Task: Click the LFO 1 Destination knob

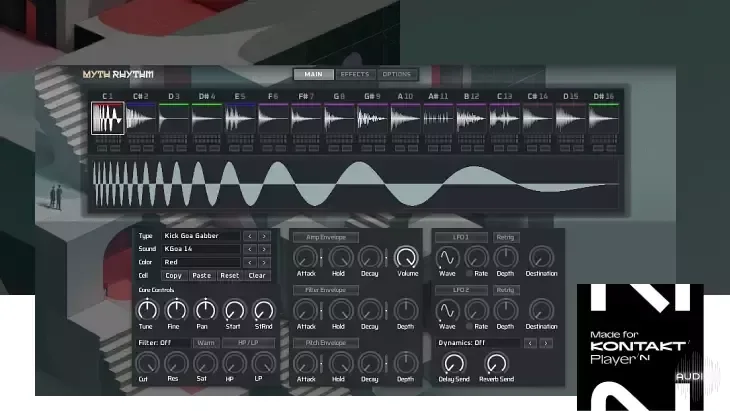Action: tap(541, 257)
